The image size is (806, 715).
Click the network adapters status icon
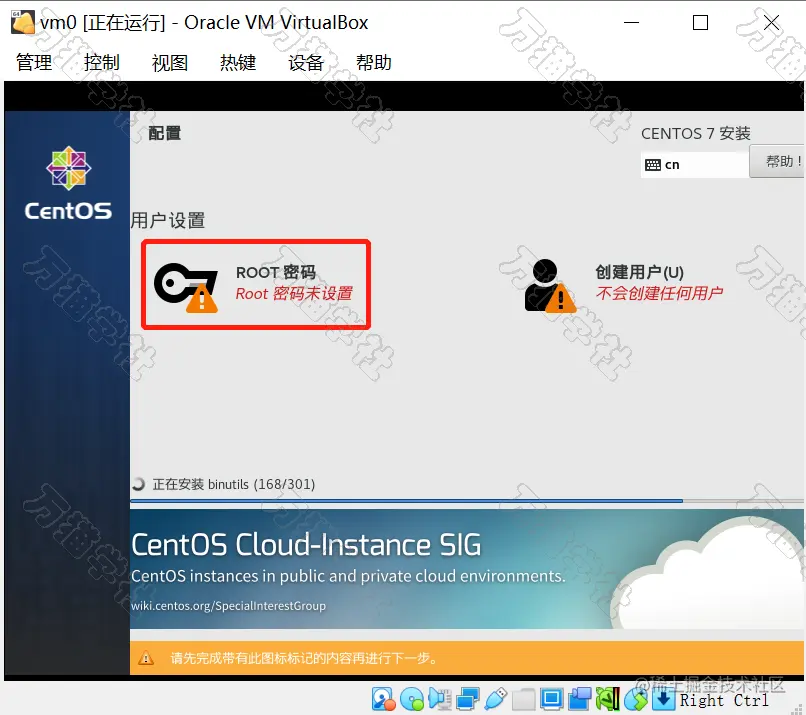tap(468, 699)
